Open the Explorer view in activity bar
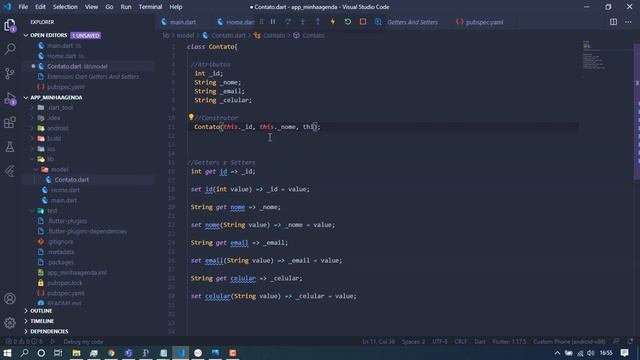Screen dimensions: 640x360 [10, 25]
